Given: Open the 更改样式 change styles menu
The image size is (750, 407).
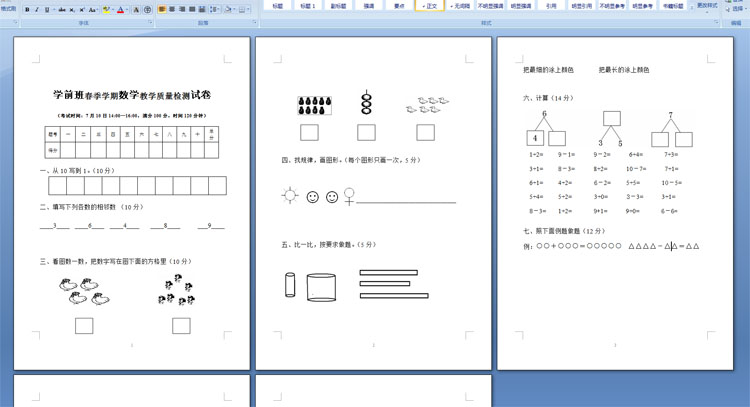Looking at the screenshot, I should 707,5.
